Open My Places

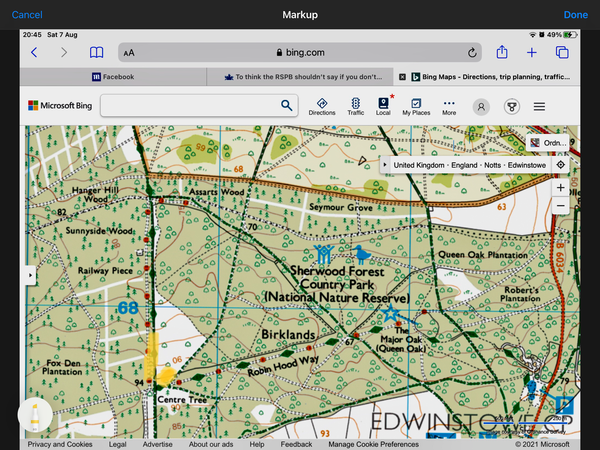point(416,107)
